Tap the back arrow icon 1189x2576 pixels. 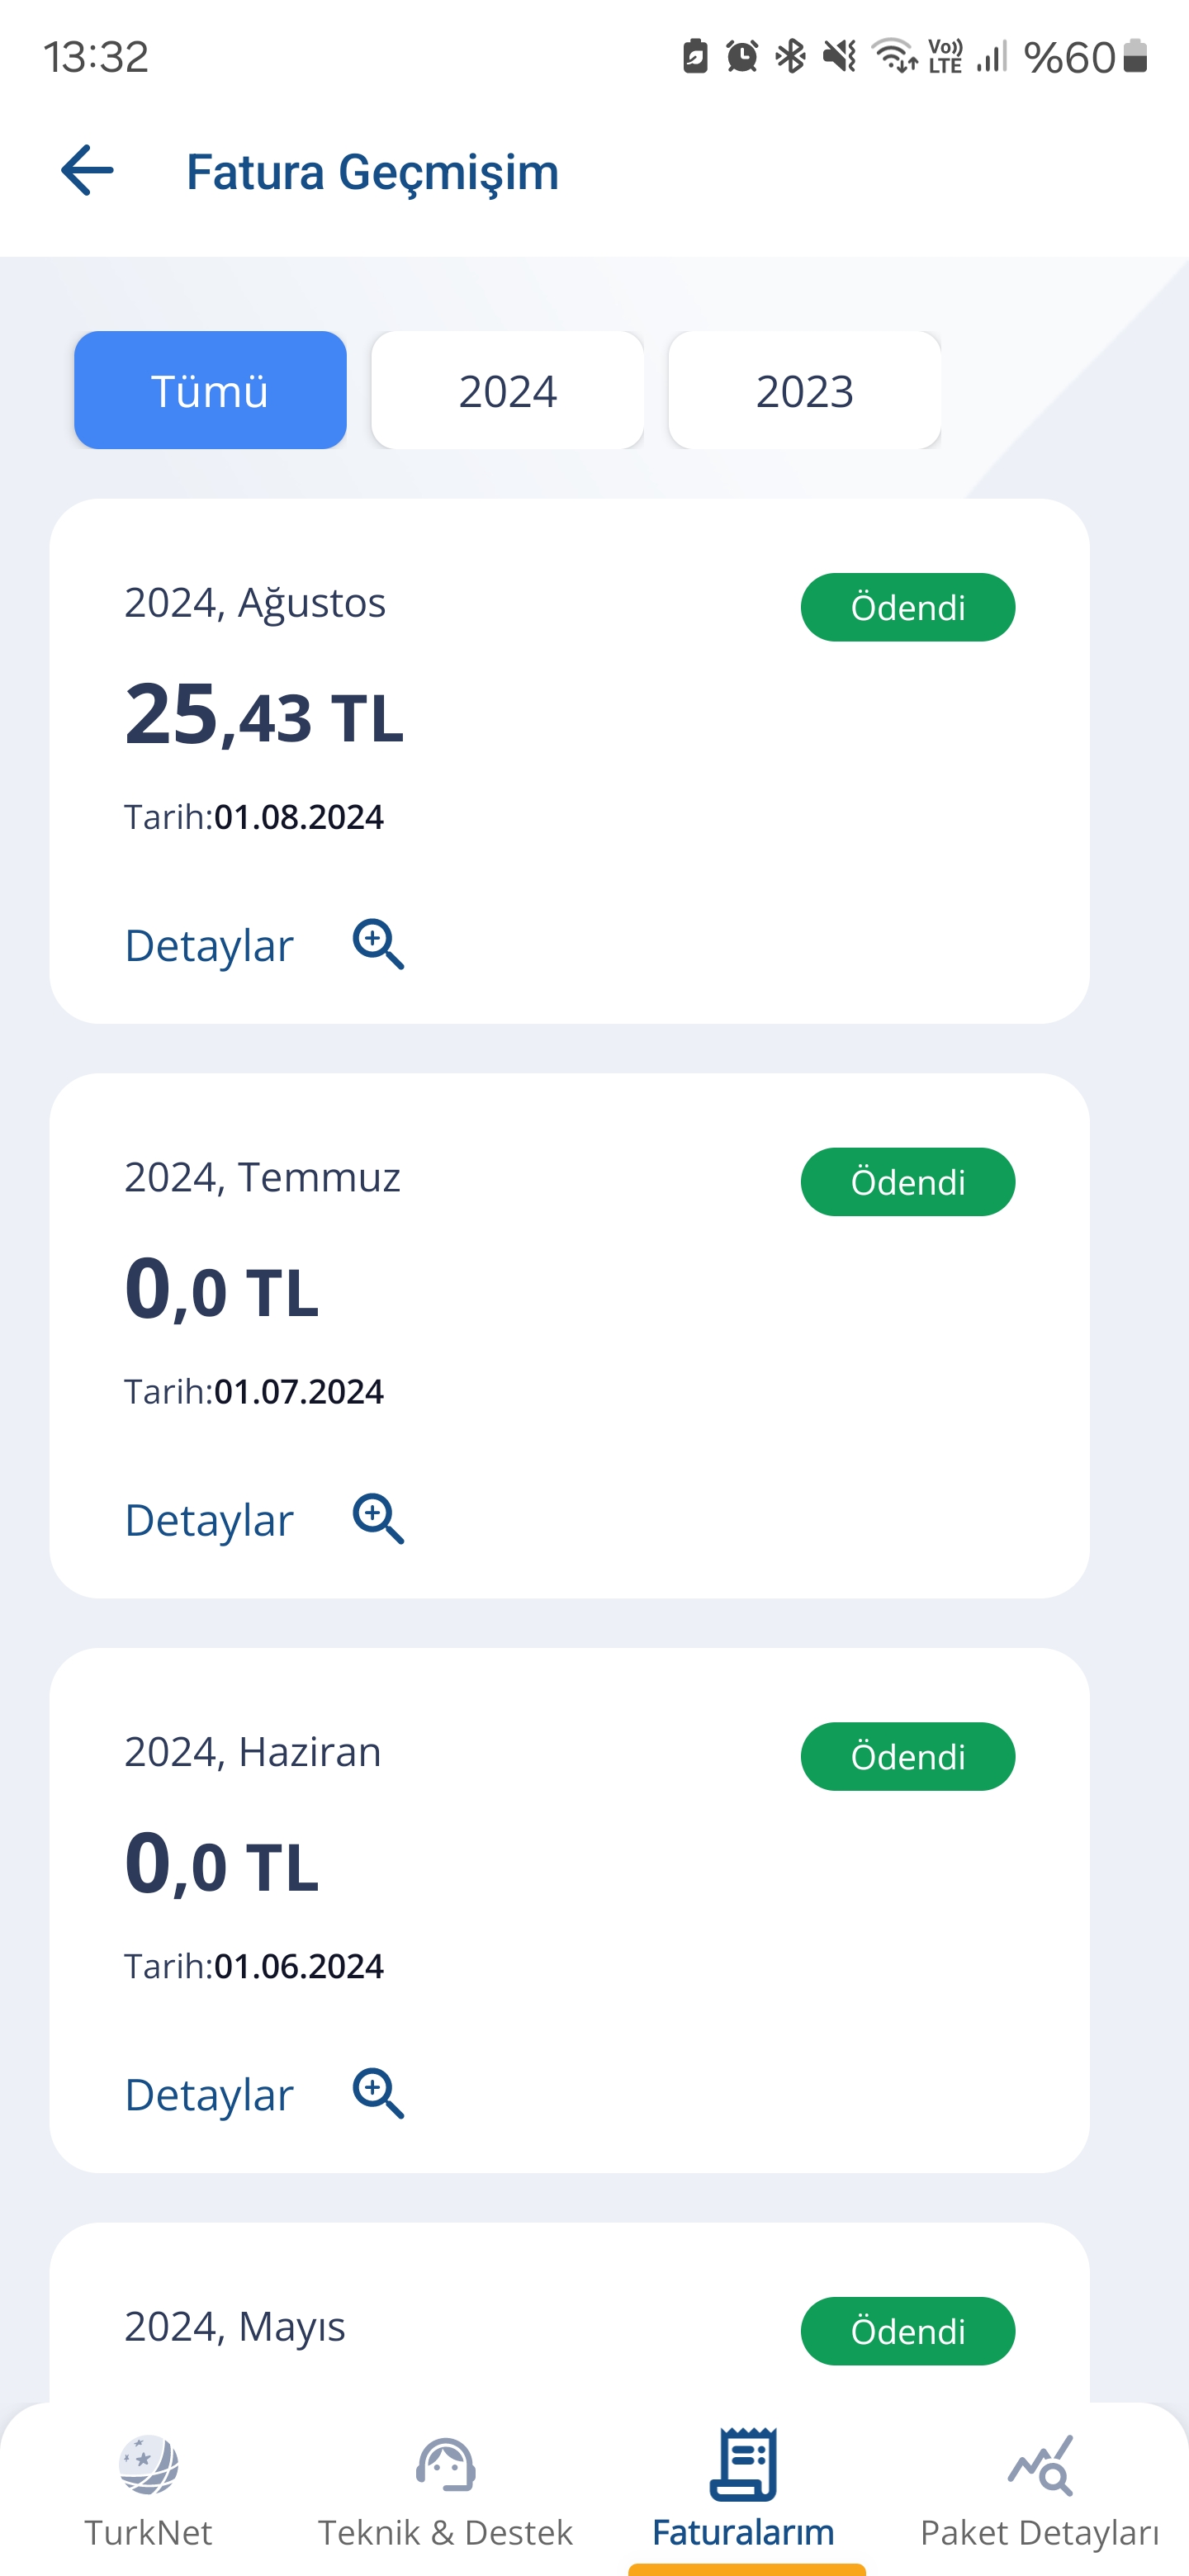tap(87, 170)
